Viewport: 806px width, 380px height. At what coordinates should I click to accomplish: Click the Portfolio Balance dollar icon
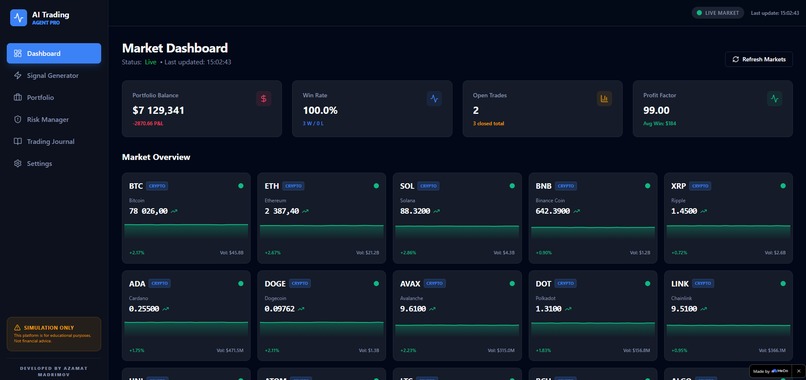click(x=264, y=99)
